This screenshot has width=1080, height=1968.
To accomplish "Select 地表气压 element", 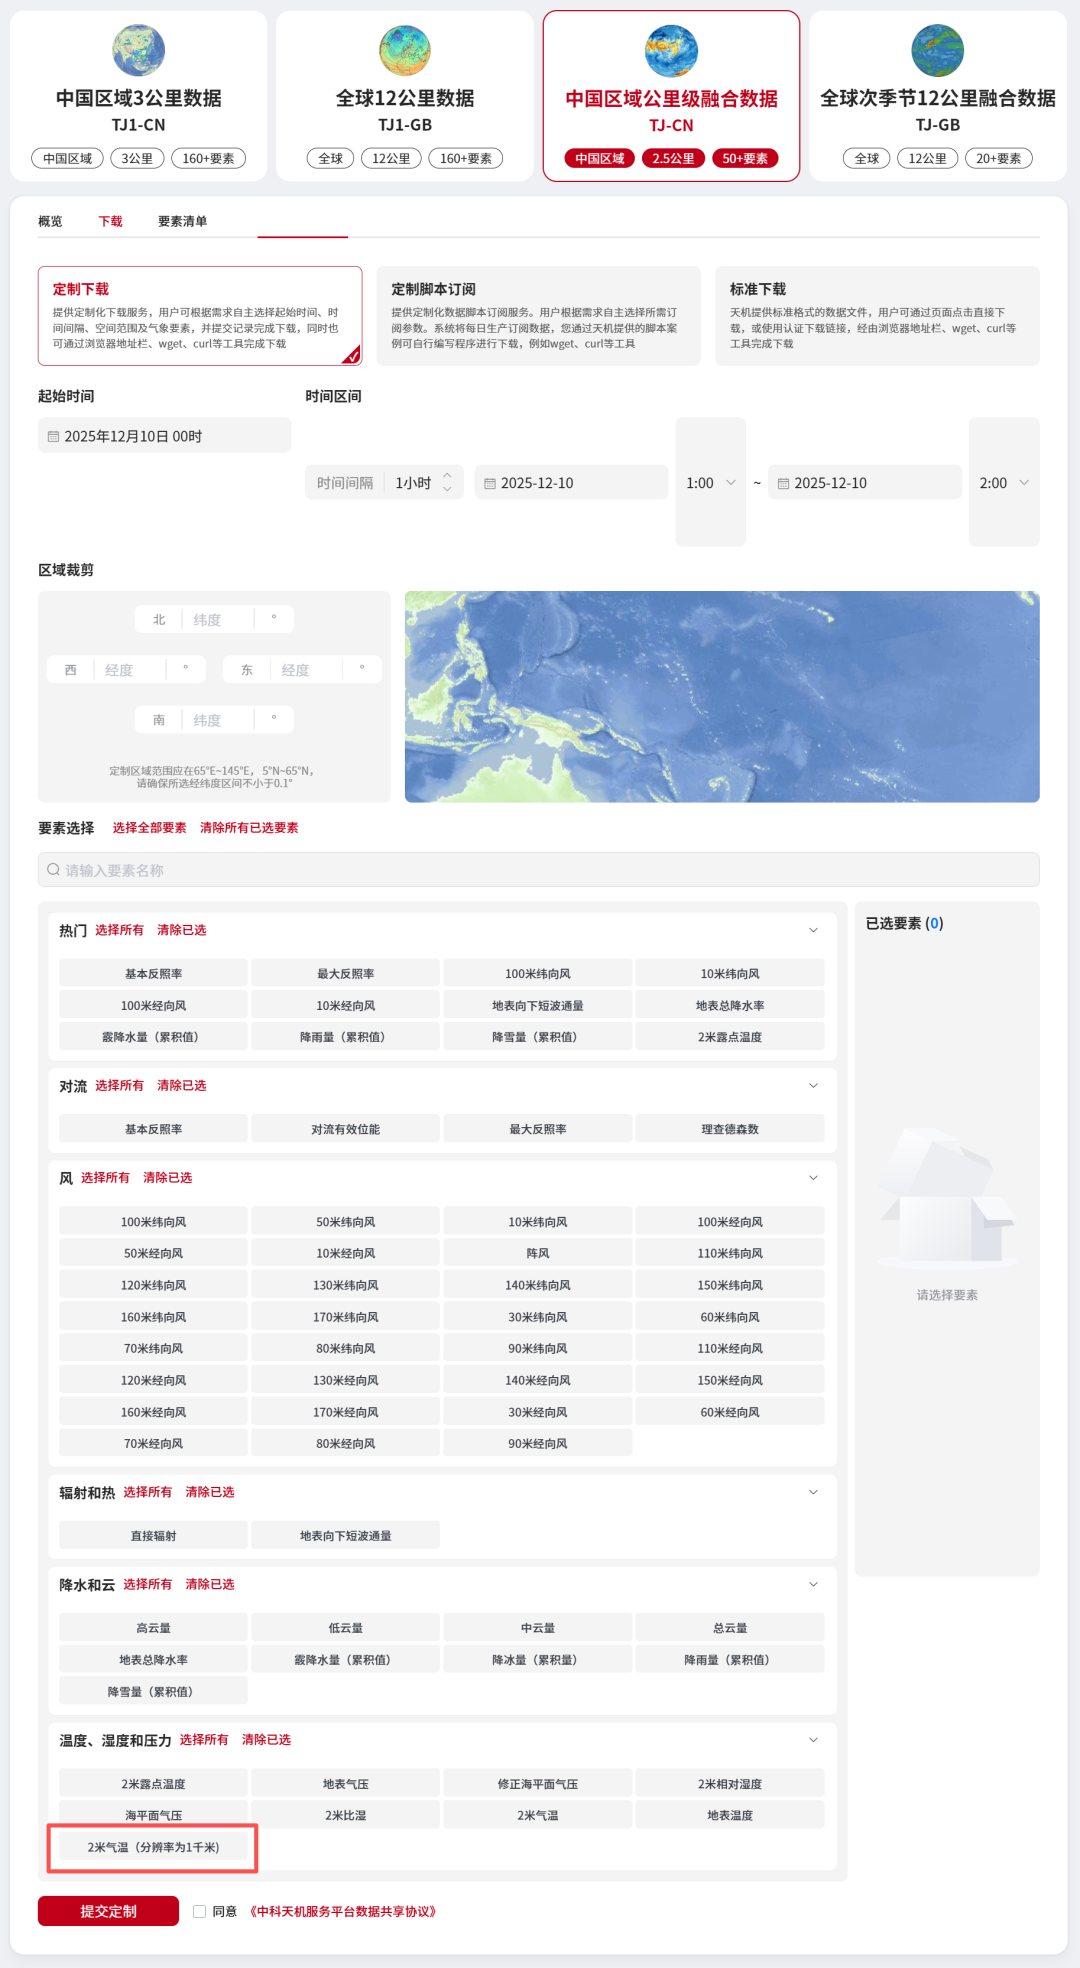I will point(345,1784).
